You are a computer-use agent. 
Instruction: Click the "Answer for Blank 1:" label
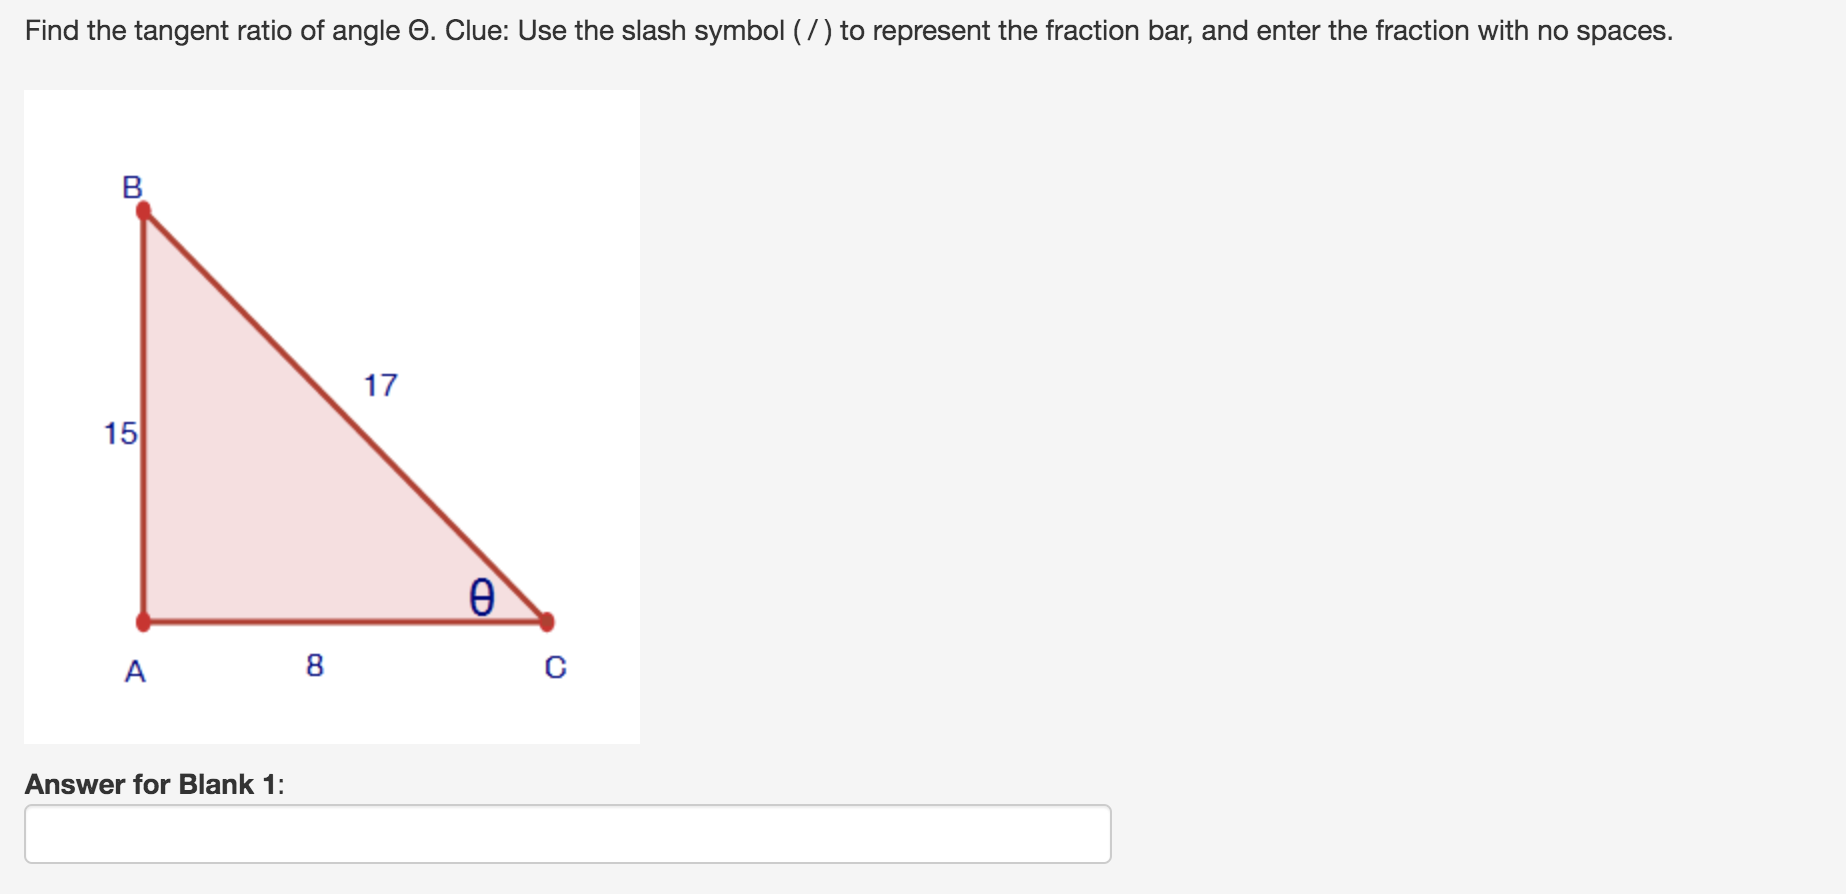click(x=155, y=784)
